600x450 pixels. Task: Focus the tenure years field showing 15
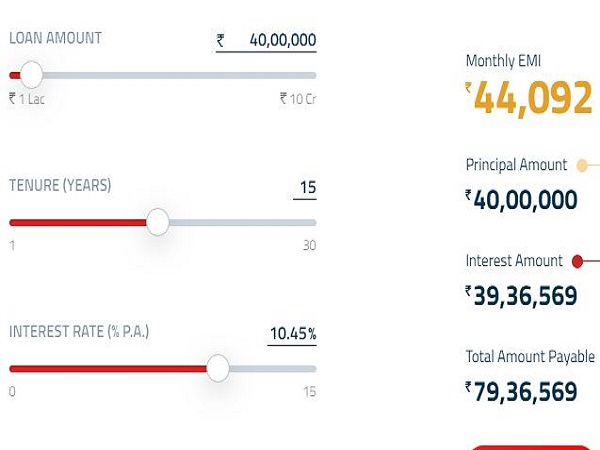click(306, 188)
